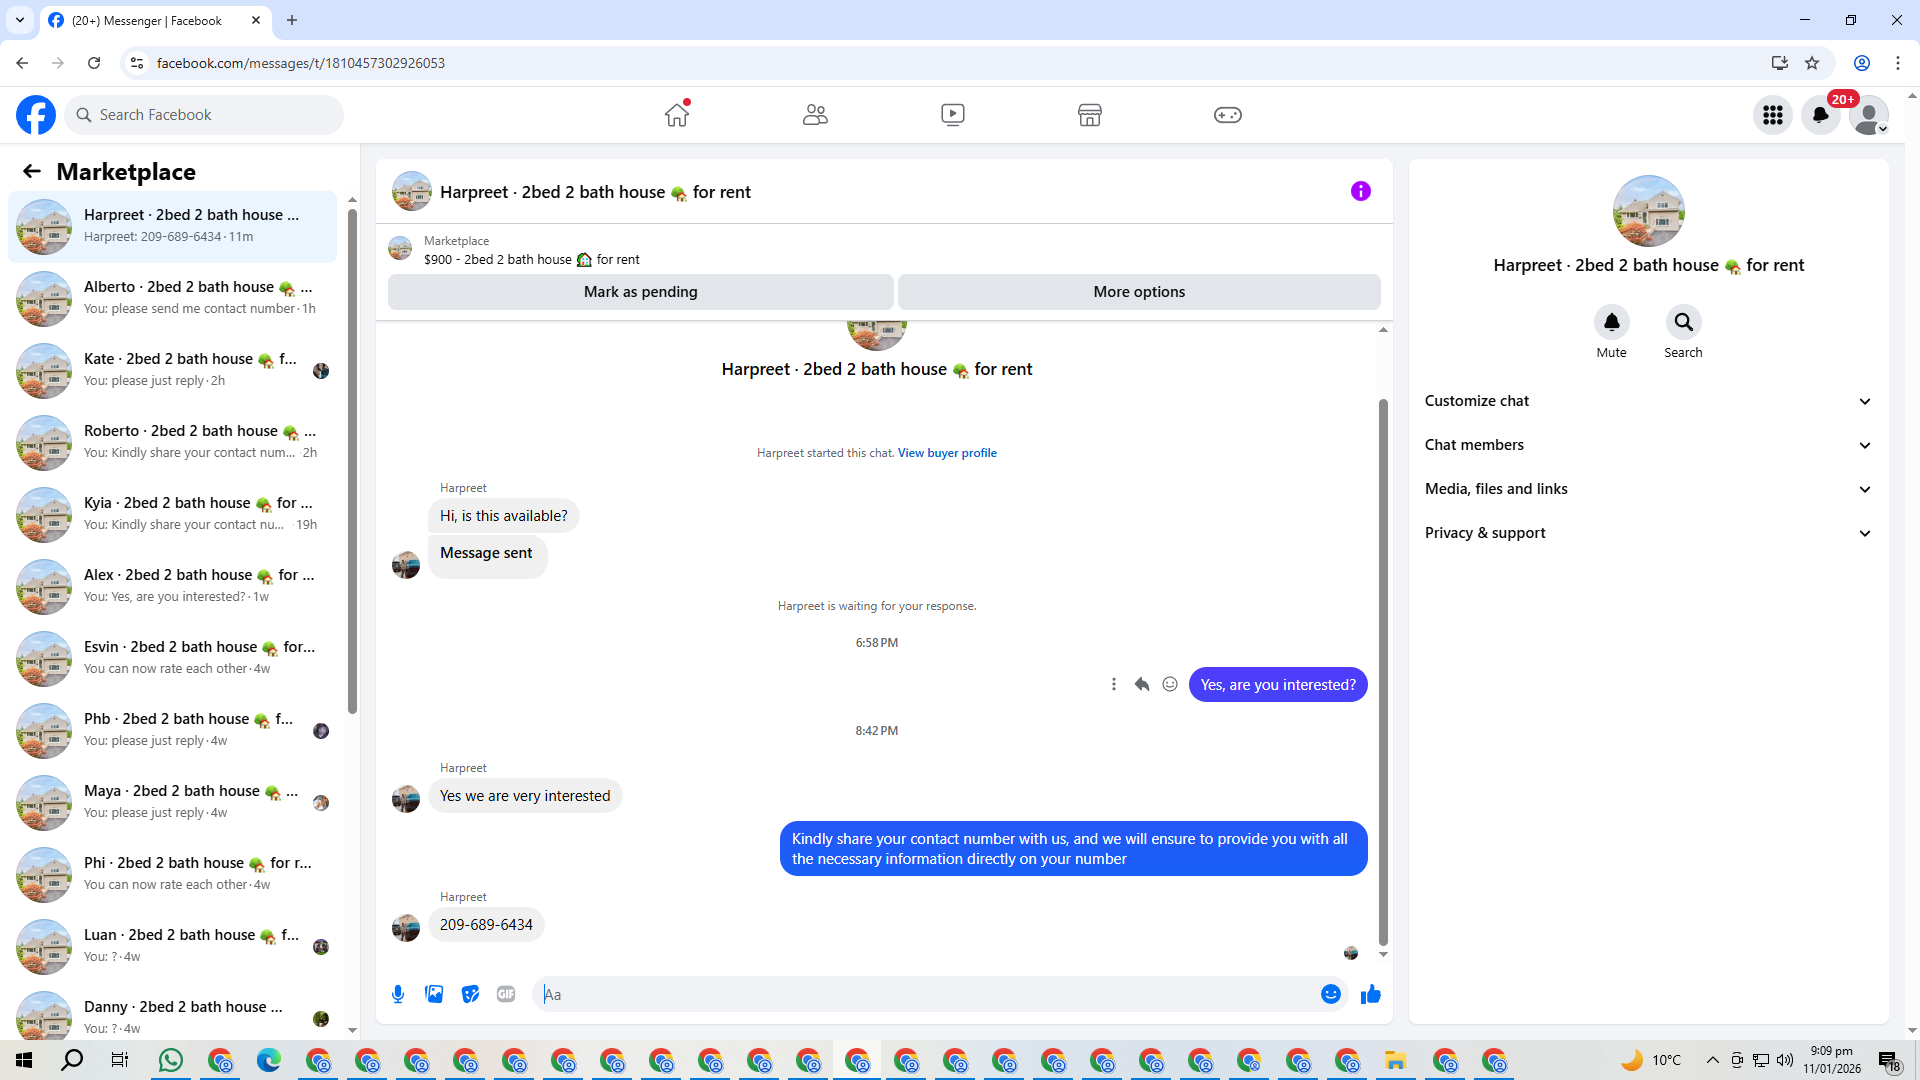Click the chat messages scrollbar
This screenshot has height=1080, width=1920.
(x=1383, y=672)
